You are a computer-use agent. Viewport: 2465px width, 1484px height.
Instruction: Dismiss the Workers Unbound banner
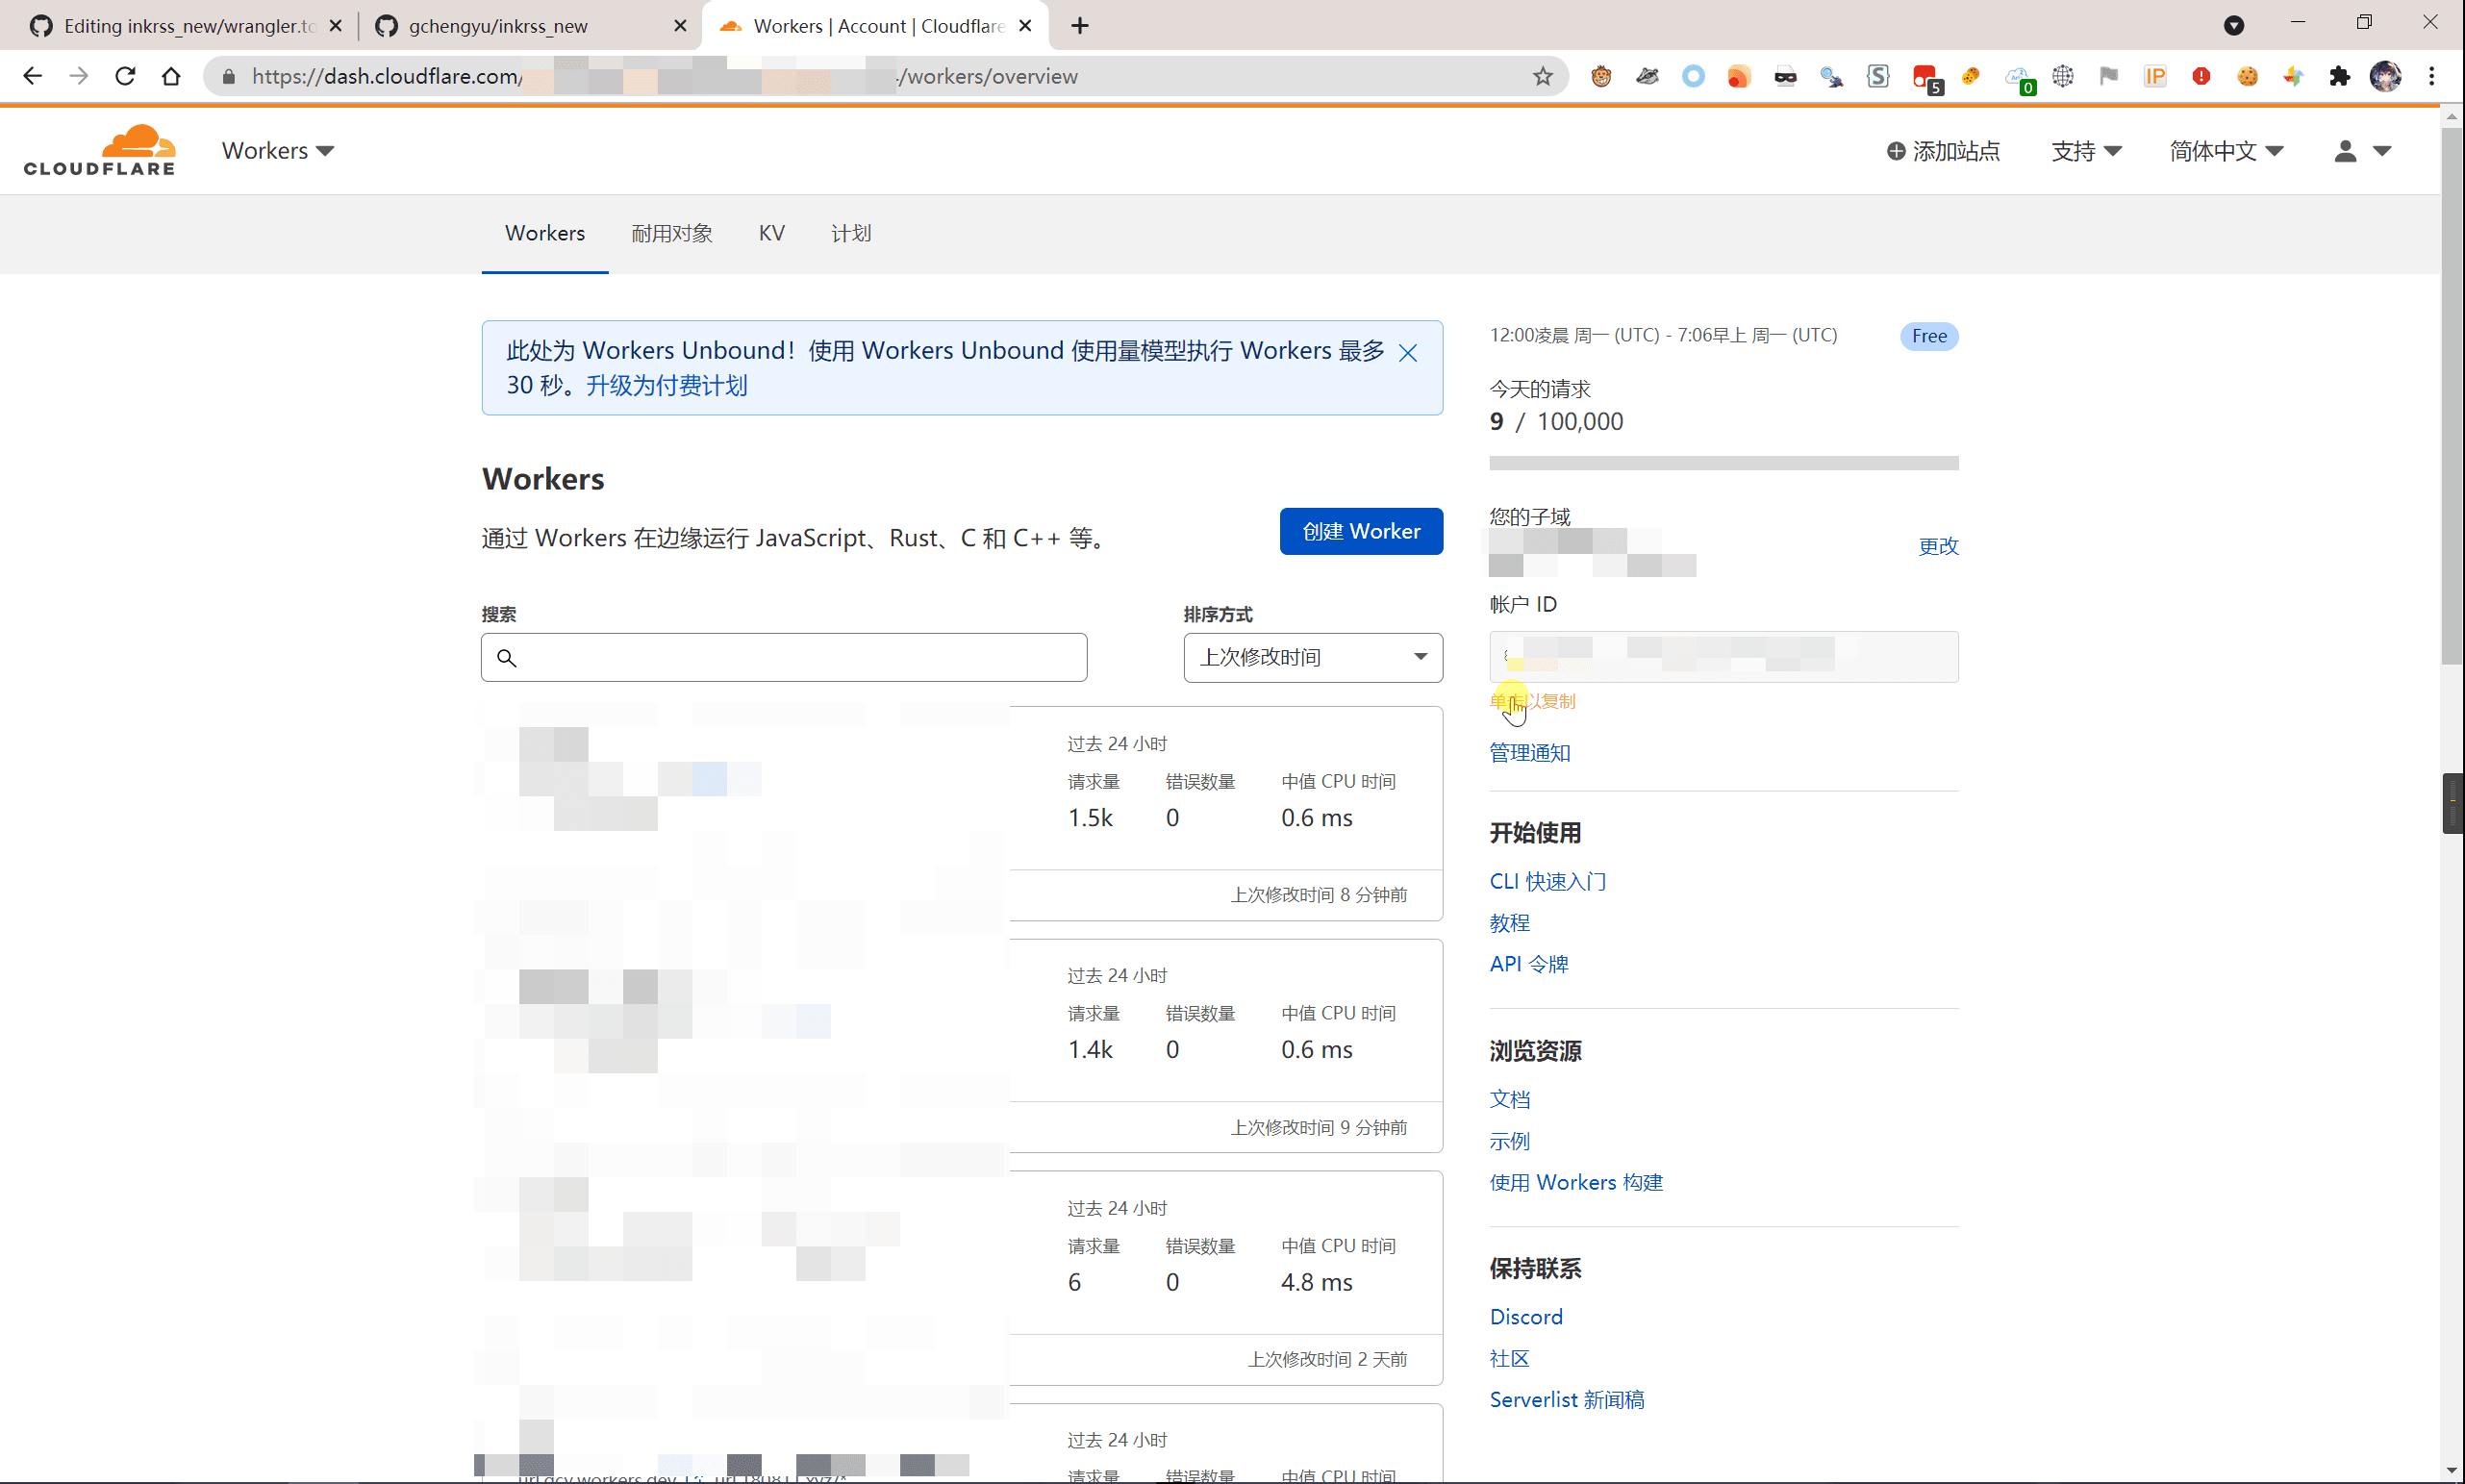click(1408, 353)
